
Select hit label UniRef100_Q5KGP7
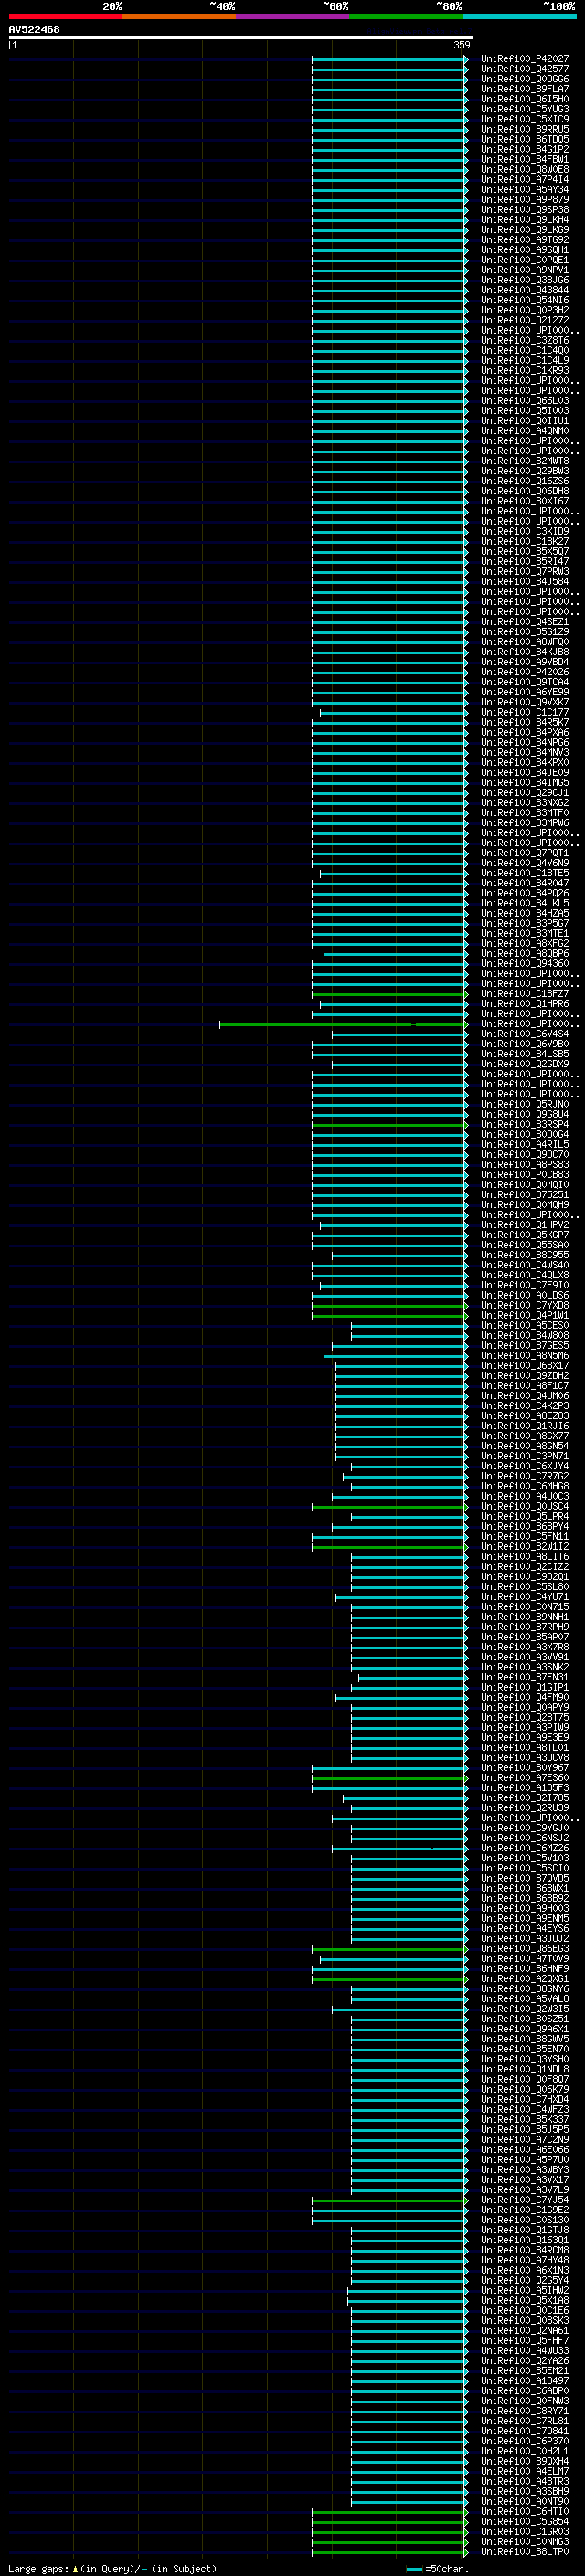click(524, 1235)
